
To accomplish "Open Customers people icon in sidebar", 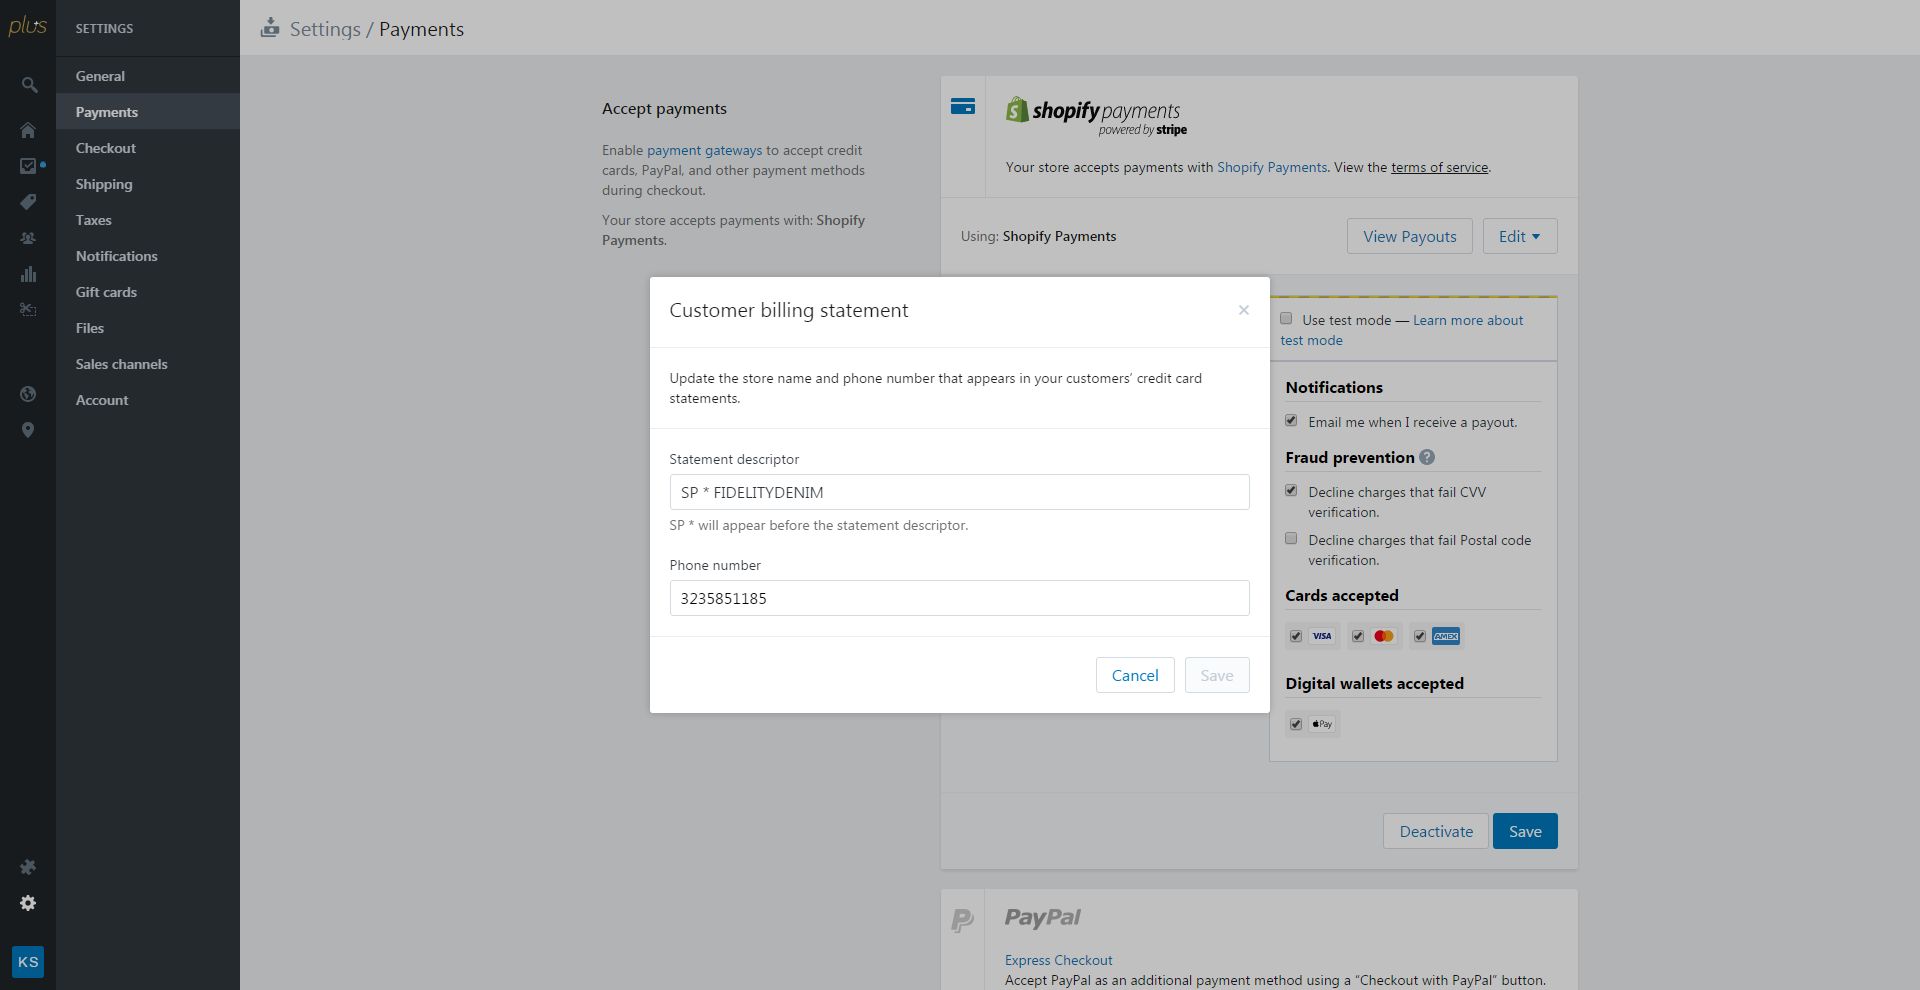I will click(x=28, y=238).
